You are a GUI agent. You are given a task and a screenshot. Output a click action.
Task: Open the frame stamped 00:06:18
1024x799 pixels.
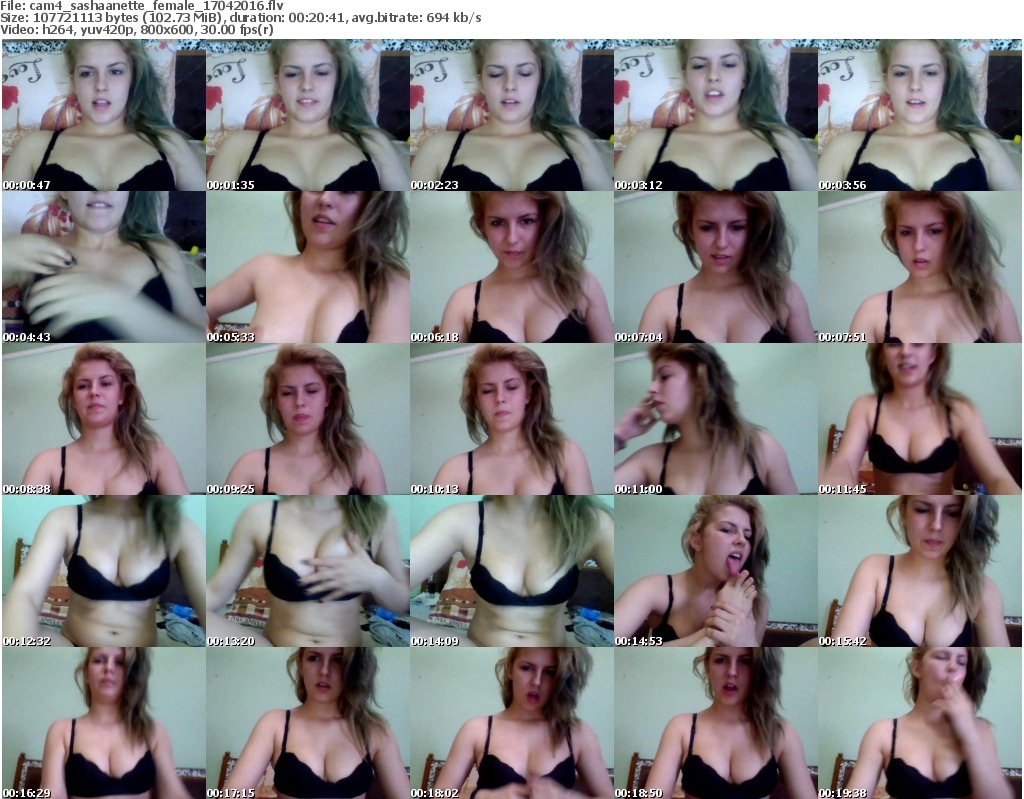[x=511, y=267]
